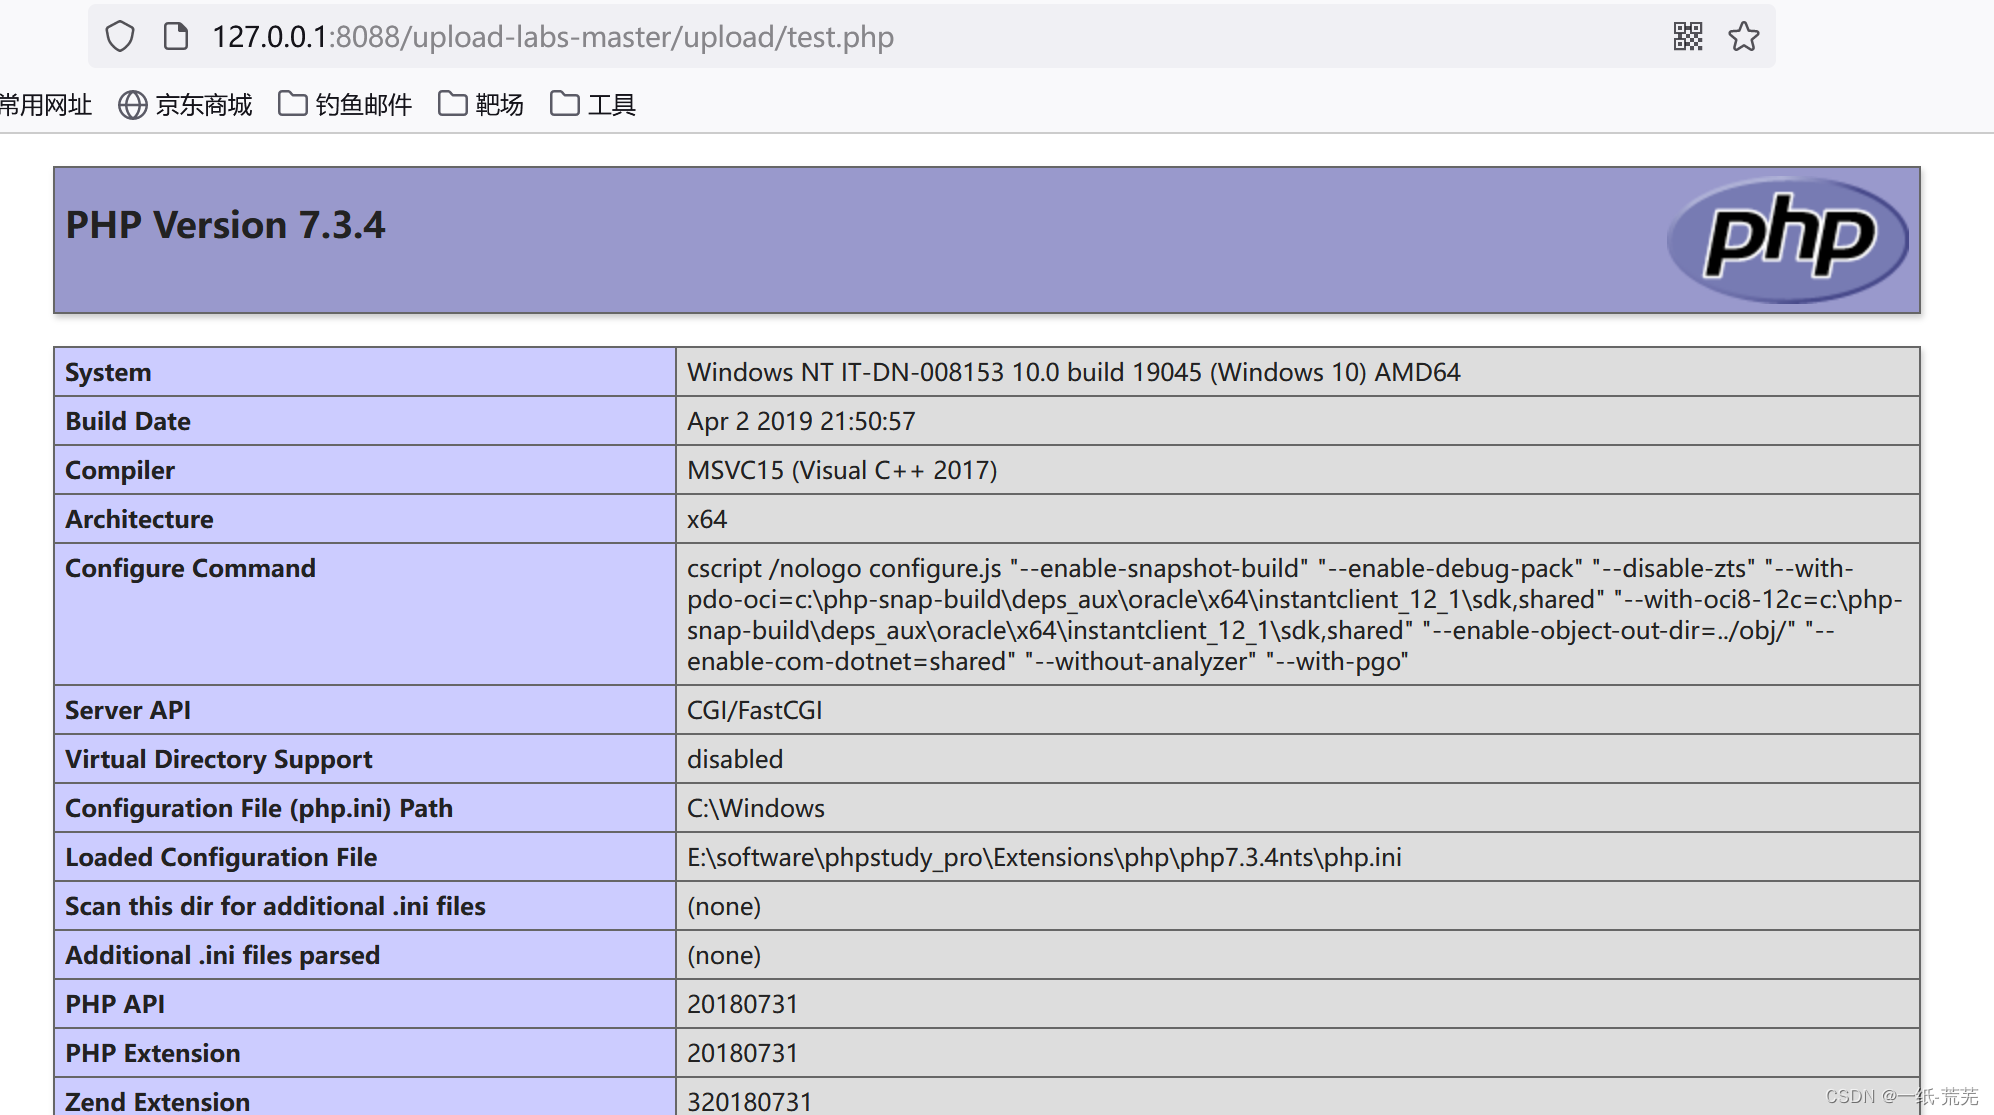The image size is (1994, 1115).
Task: Click the globe icon beside 京东商城
Action: pos(132,105)
